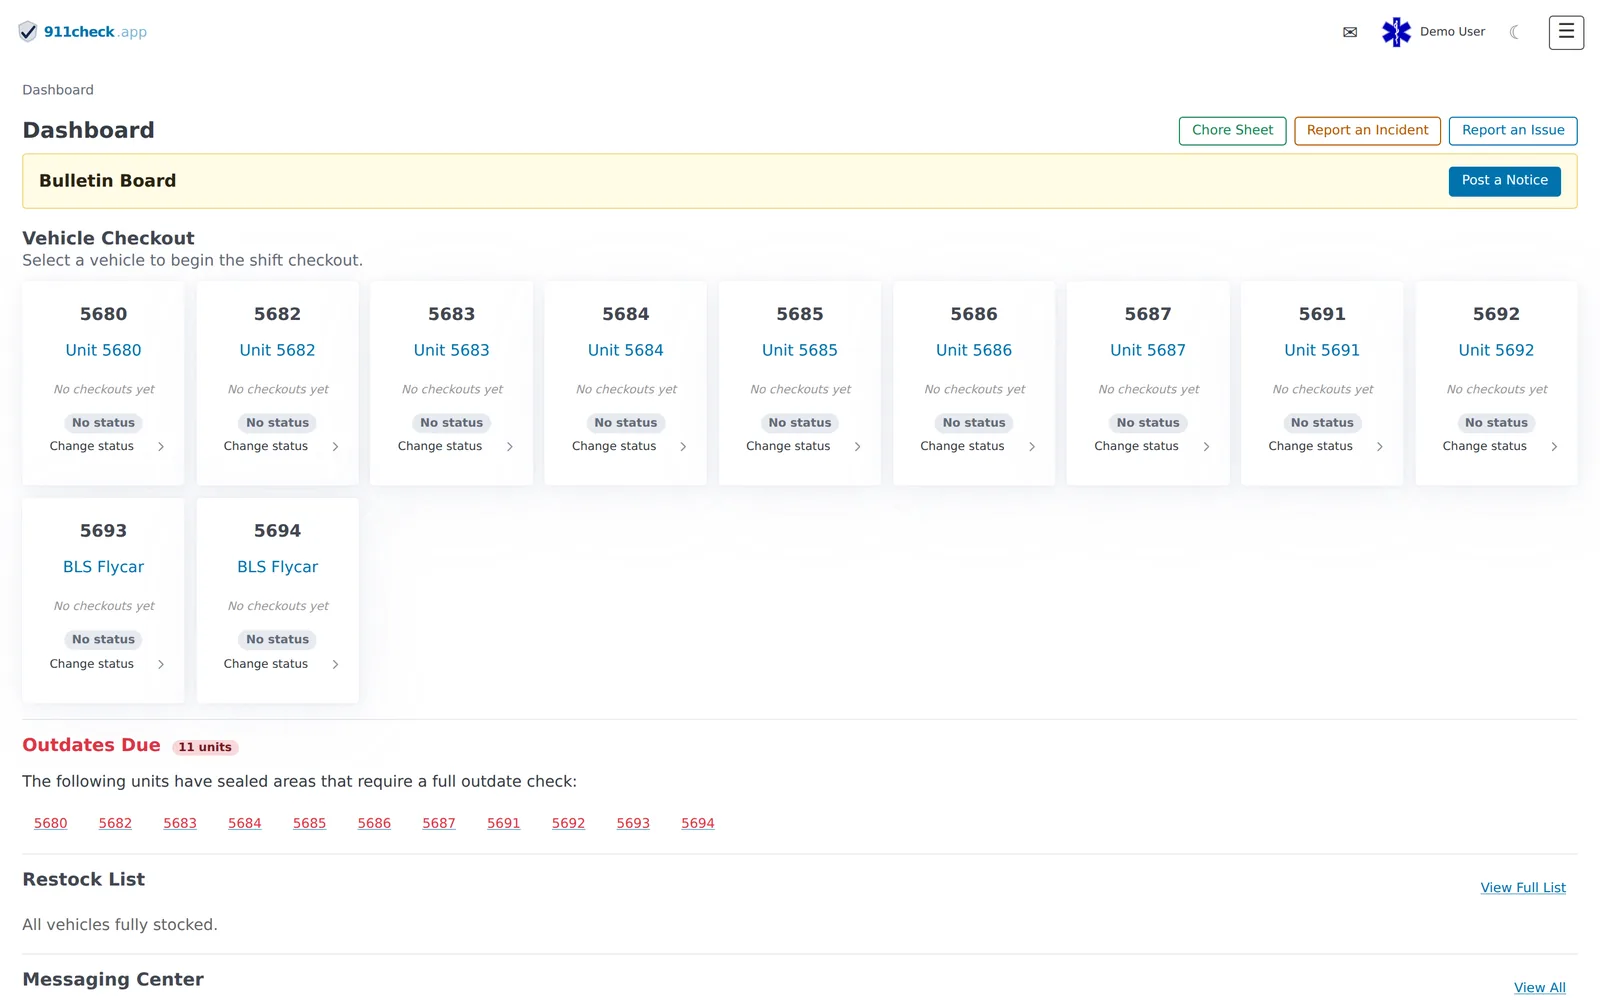Viewport: 1600px width, 1000px height.
Task: Open outdate link 5692
Action: point(568,823)
